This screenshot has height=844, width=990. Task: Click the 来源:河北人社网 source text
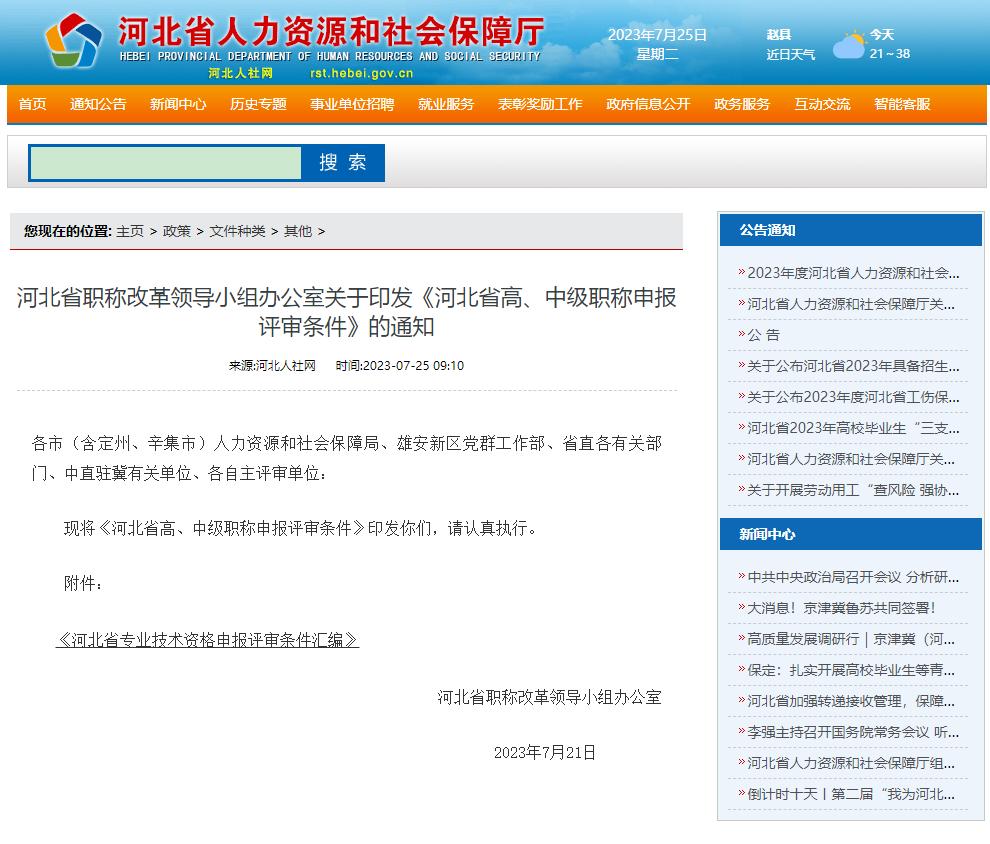click(x=272, y=366)
